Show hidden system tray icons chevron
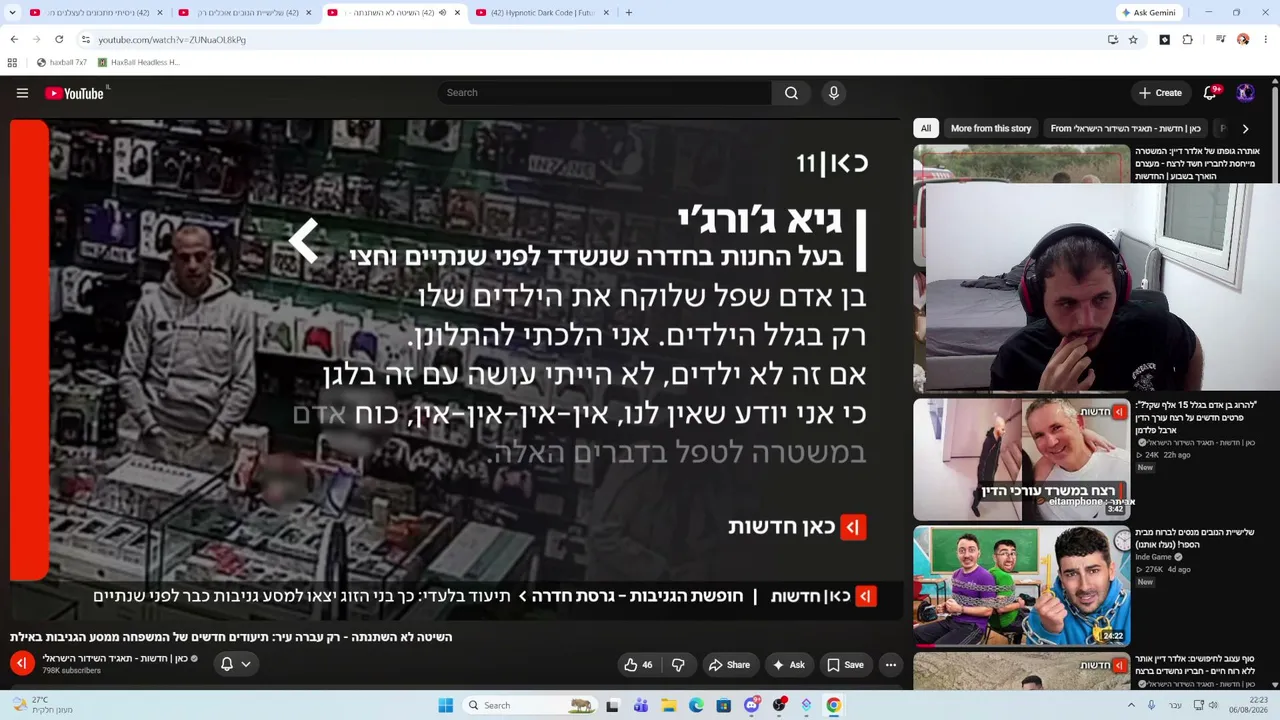The height and width of the screenshot is (720, 1280). pos(1132,705)
